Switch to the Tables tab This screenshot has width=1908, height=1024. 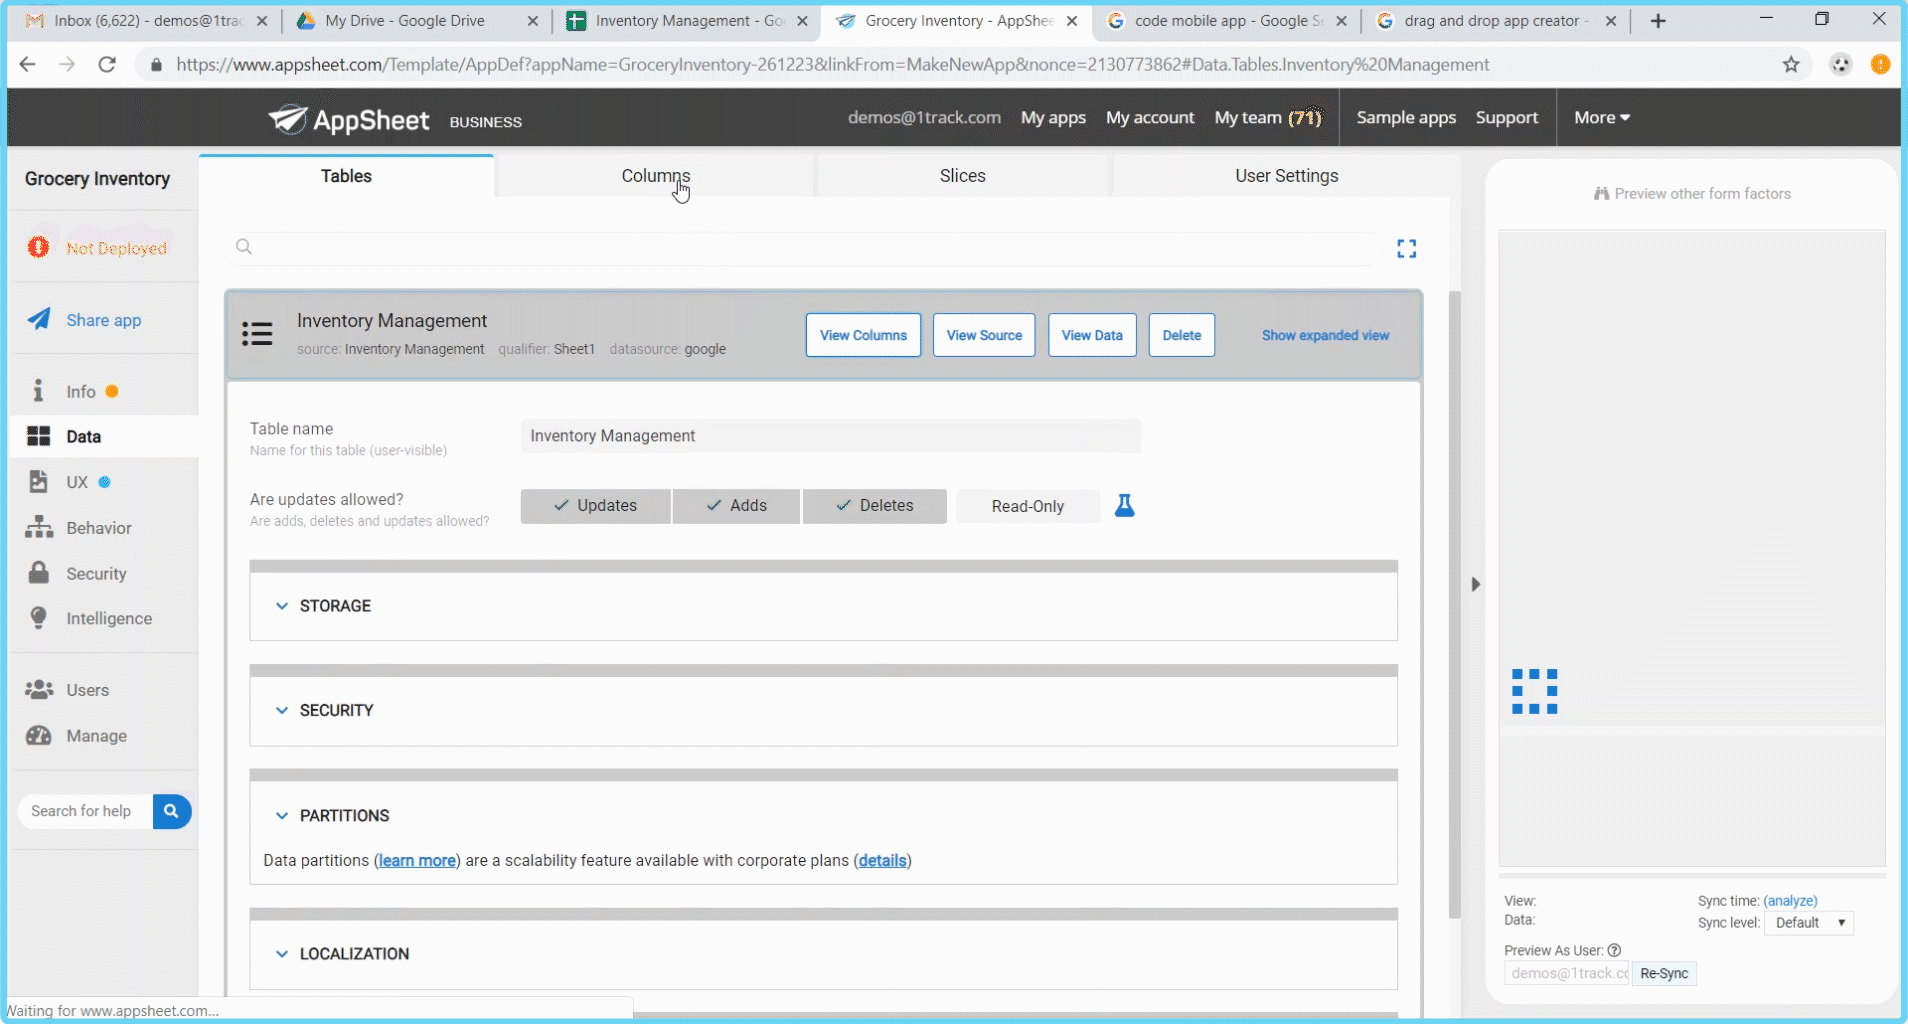pyautogui.click(x=346, y=176)
